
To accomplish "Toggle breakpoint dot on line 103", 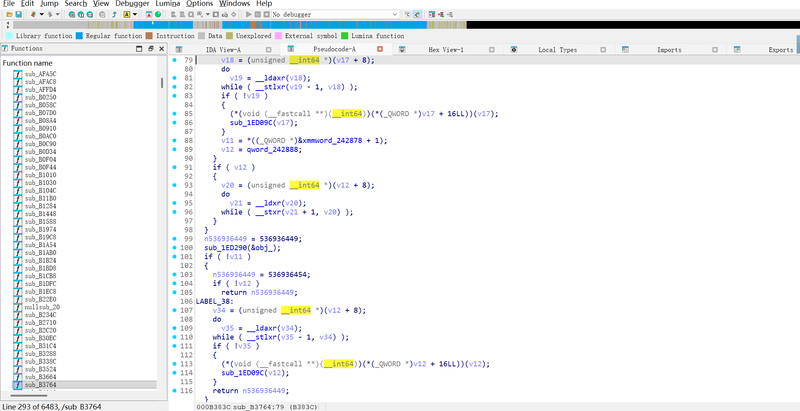I will [x=175, y=274].
